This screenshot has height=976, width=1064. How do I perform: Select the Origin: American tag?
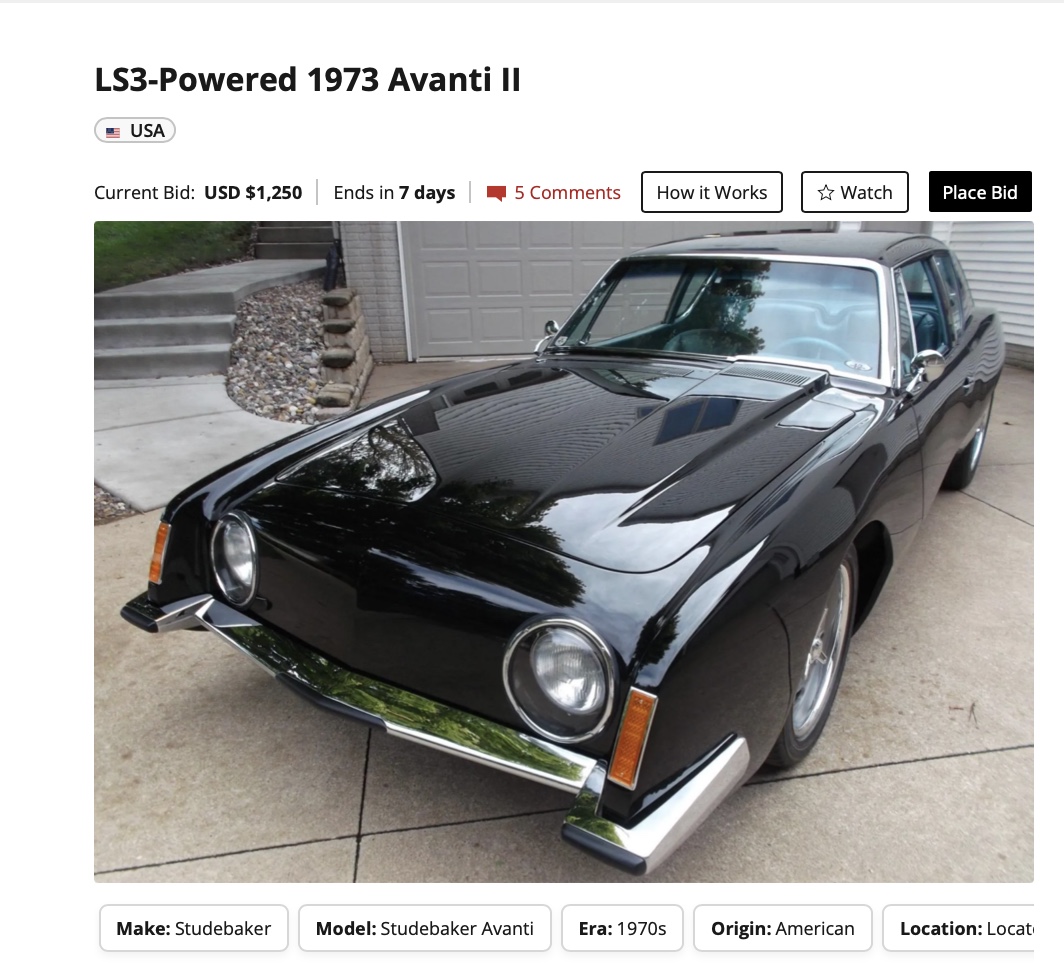point(782,928)
